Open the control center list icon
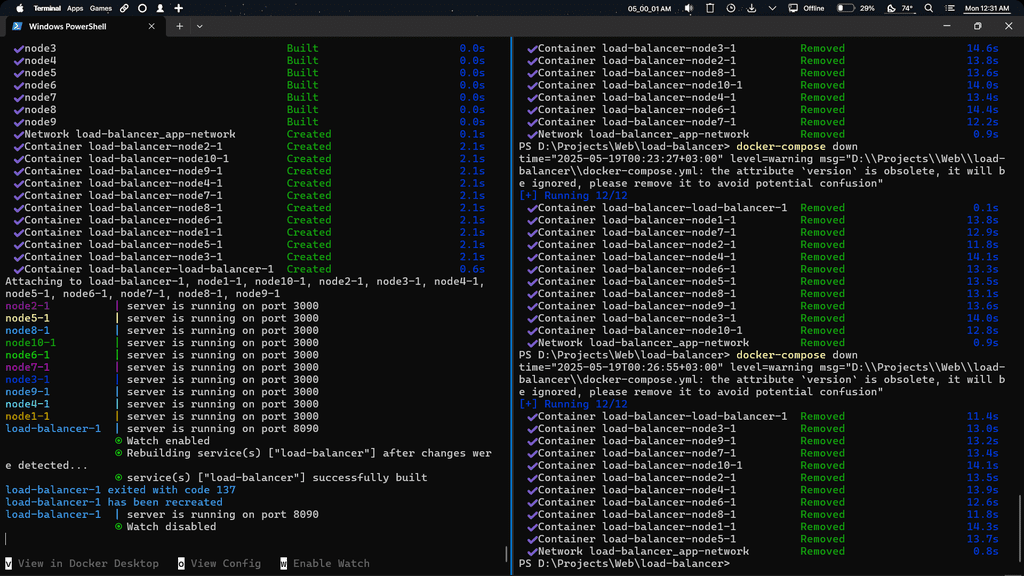The image size is (1024, 576). pyautogui.click(x=950, y=8)
